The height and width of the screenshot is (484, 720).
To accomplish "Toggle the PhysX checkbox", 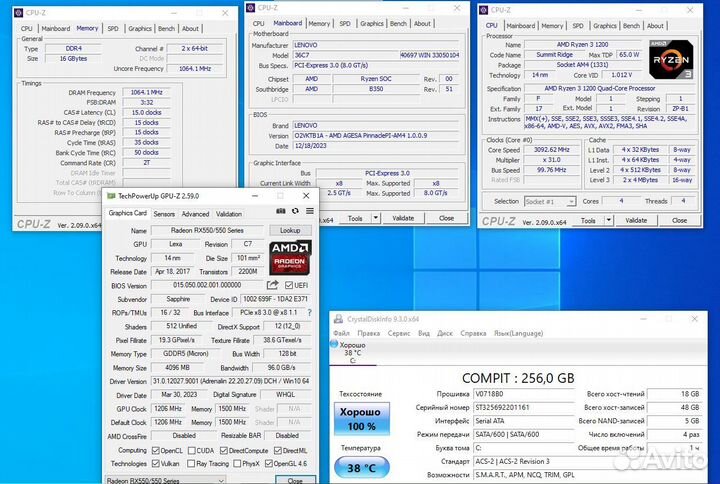I will [237, 463].
